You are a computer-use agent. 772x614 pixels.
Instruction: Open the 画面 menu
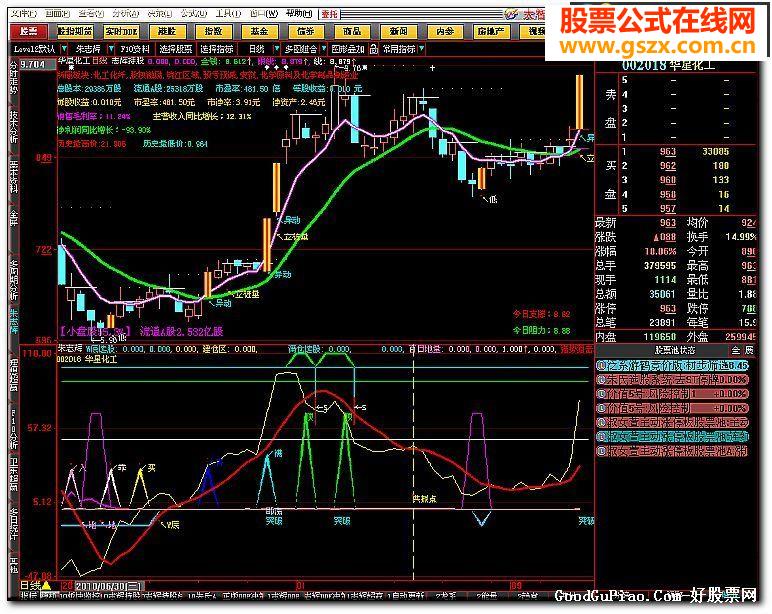point(58,13)
